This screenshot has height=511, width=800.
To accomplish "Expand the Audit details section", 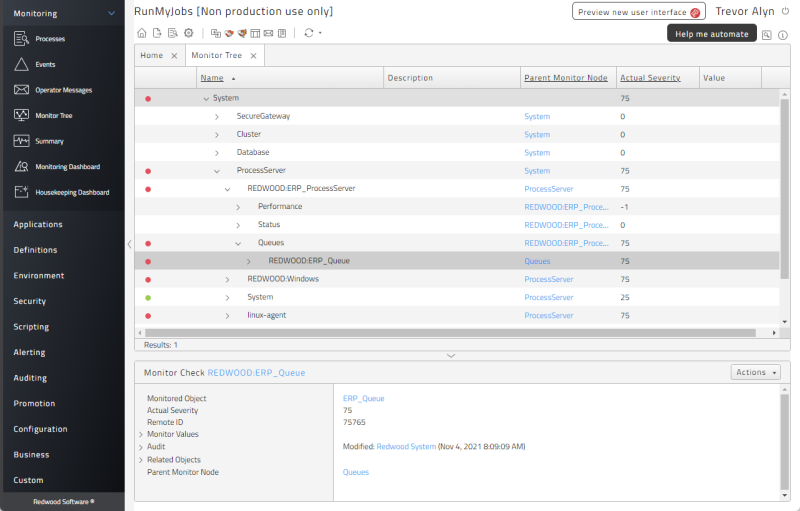I will (x=141, y=447).
